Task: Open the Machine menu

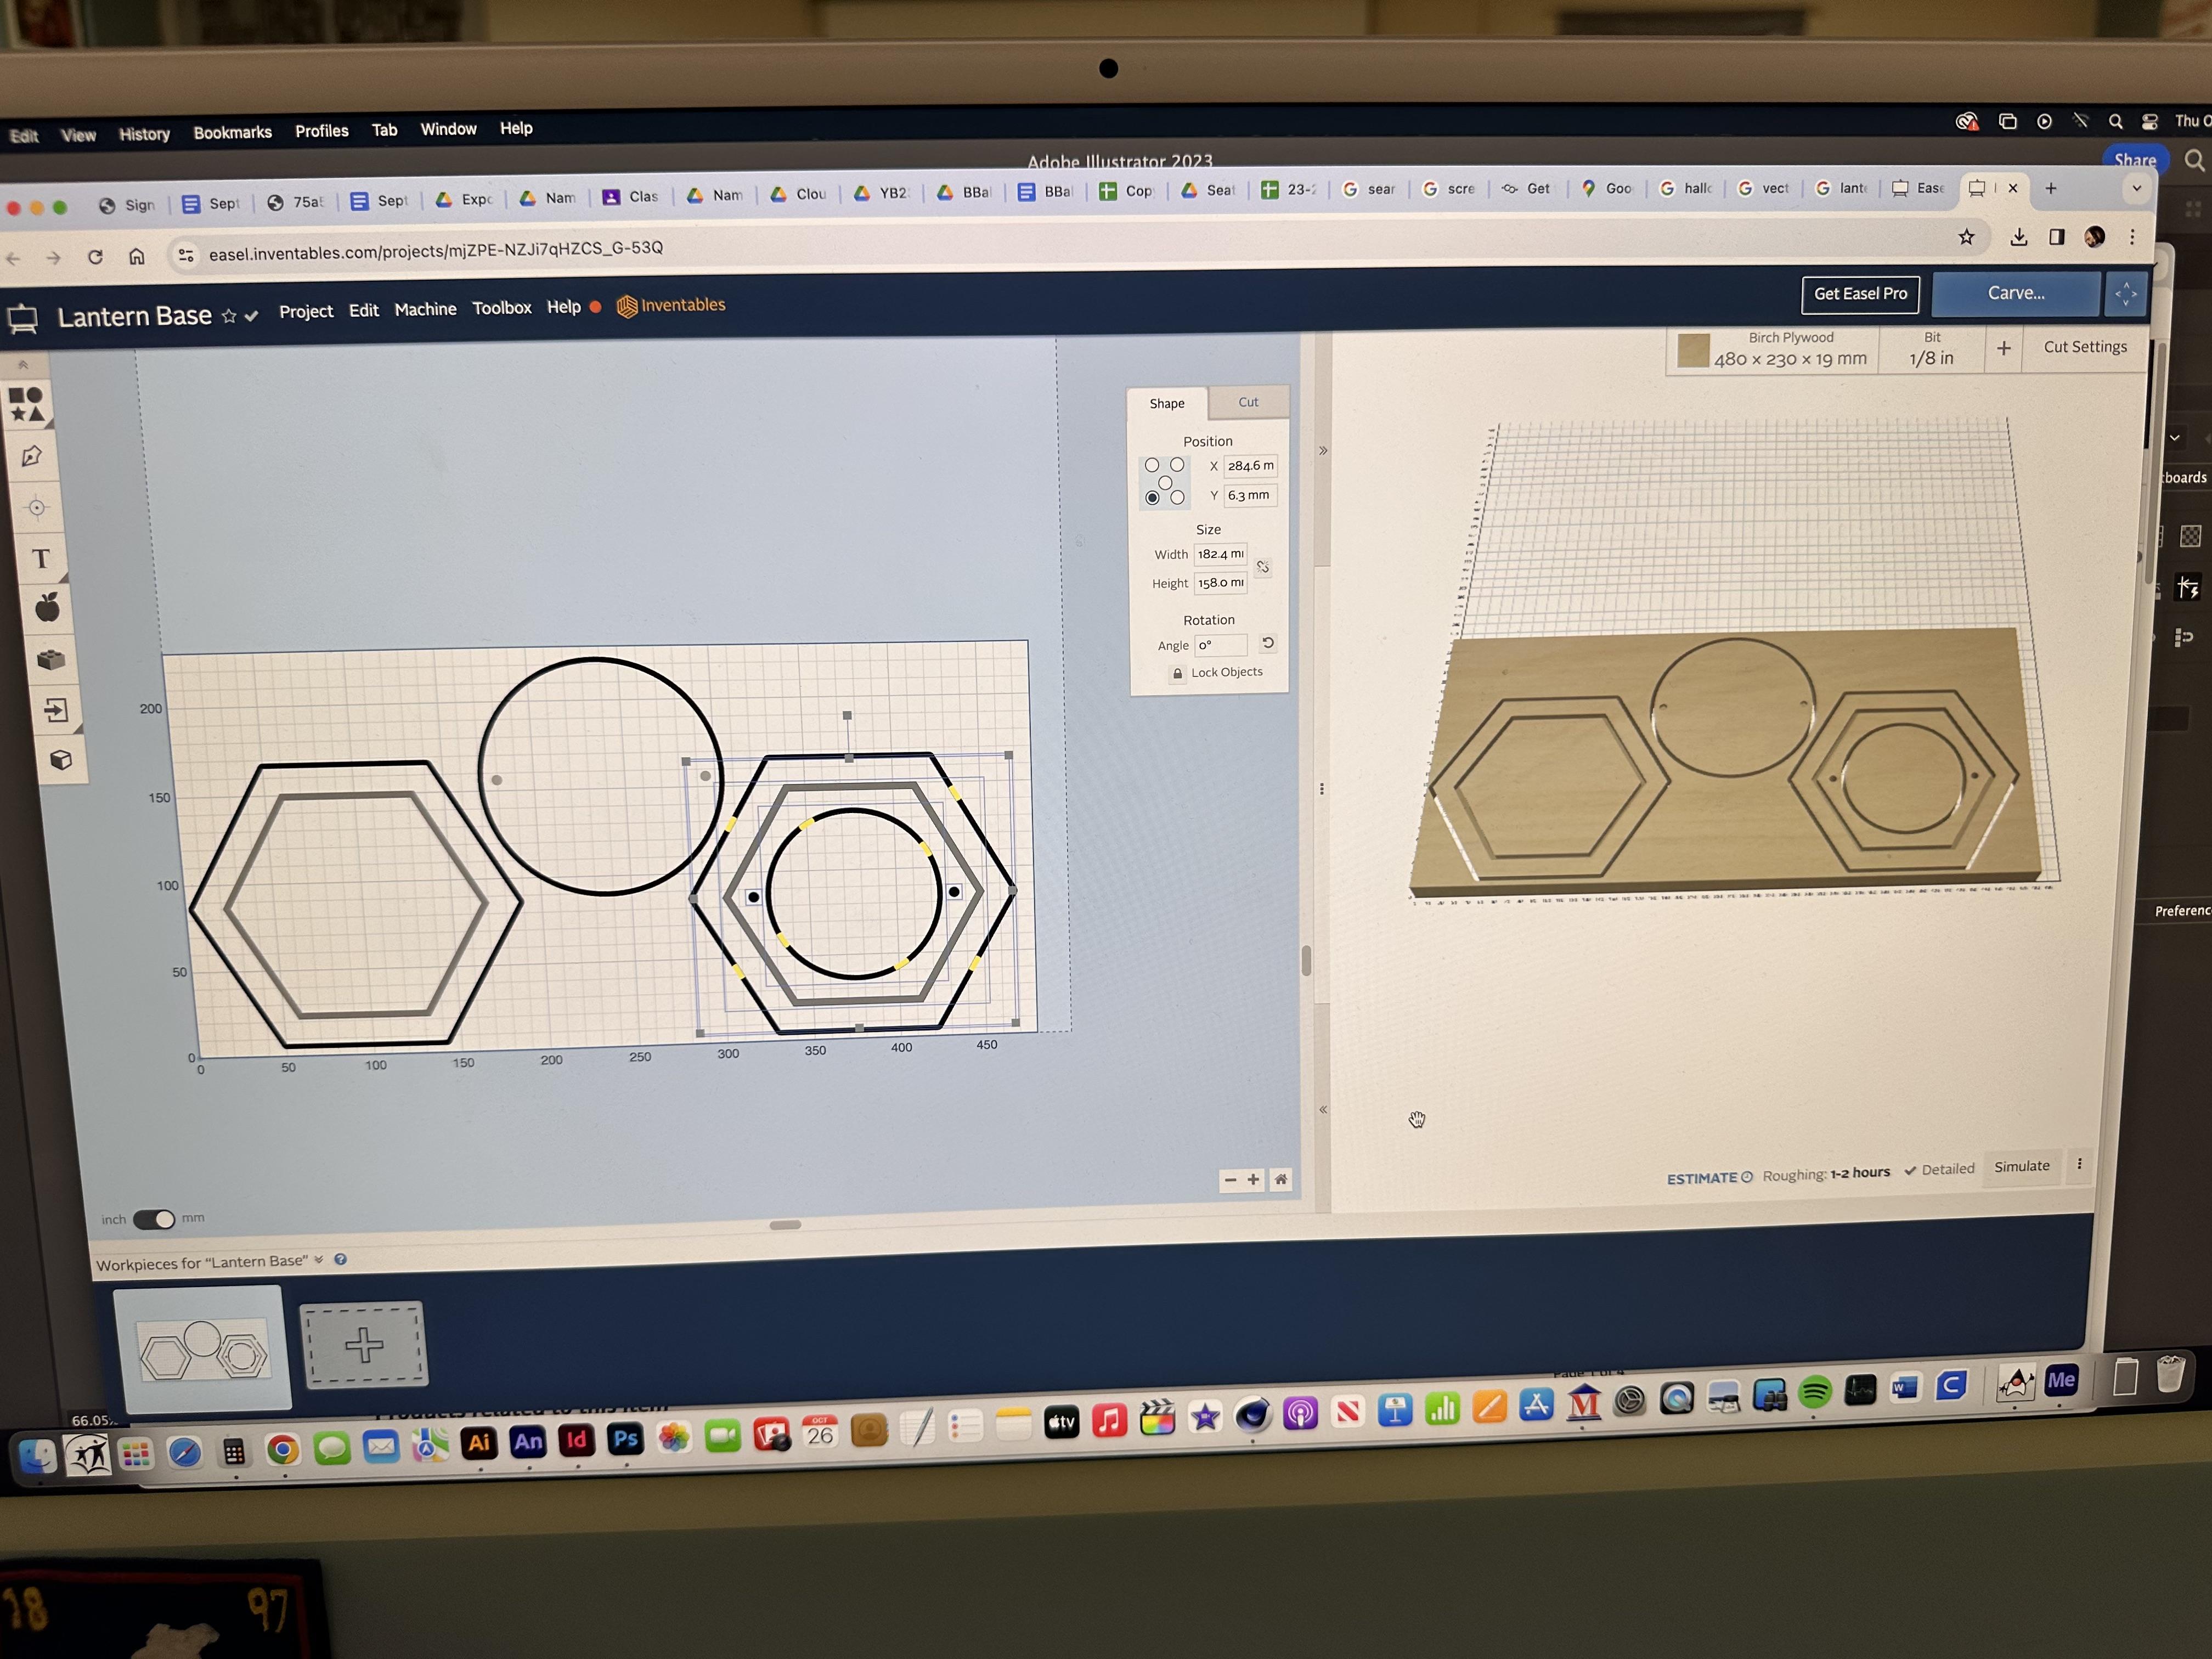Action: pyautogui.click(x=425, y=310)
